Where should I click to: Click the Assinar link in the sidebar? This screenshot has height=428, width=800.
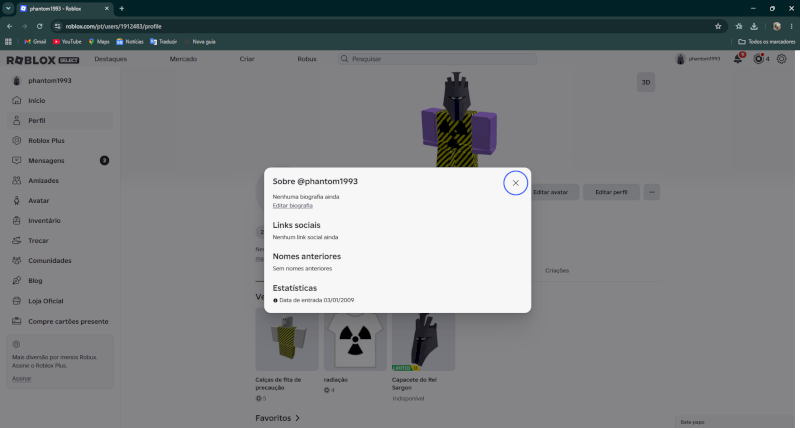coord(21,379)
